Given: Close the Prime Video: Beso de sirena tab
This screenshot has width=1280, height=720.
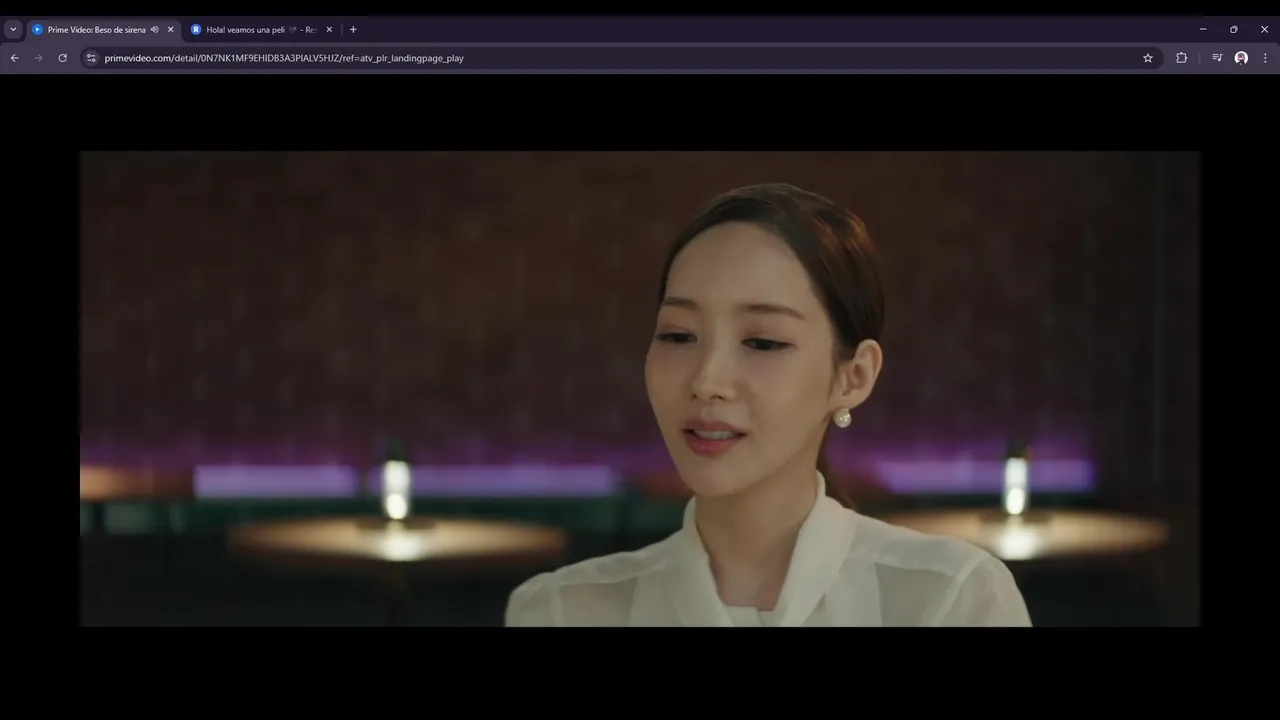Looking at the screenshot, I should point(170,30).
